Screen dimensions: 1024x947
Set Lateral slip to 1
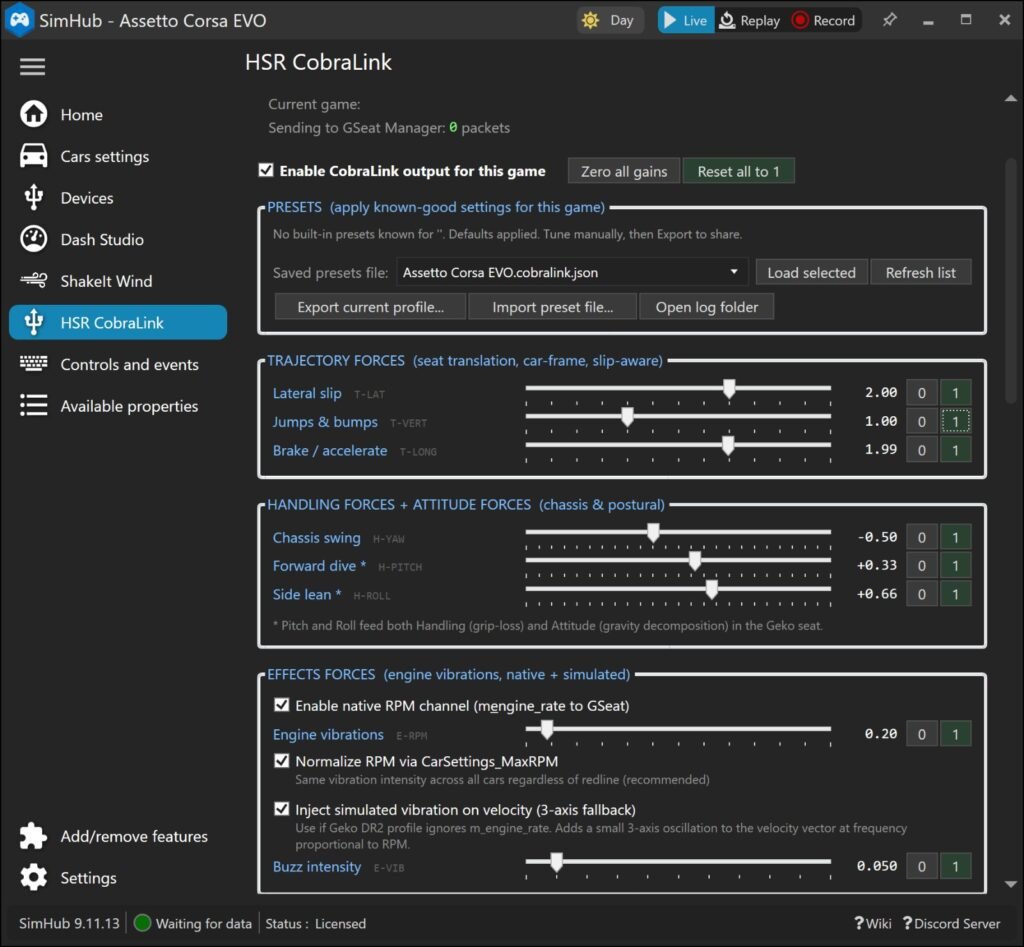tap(955, 393)
